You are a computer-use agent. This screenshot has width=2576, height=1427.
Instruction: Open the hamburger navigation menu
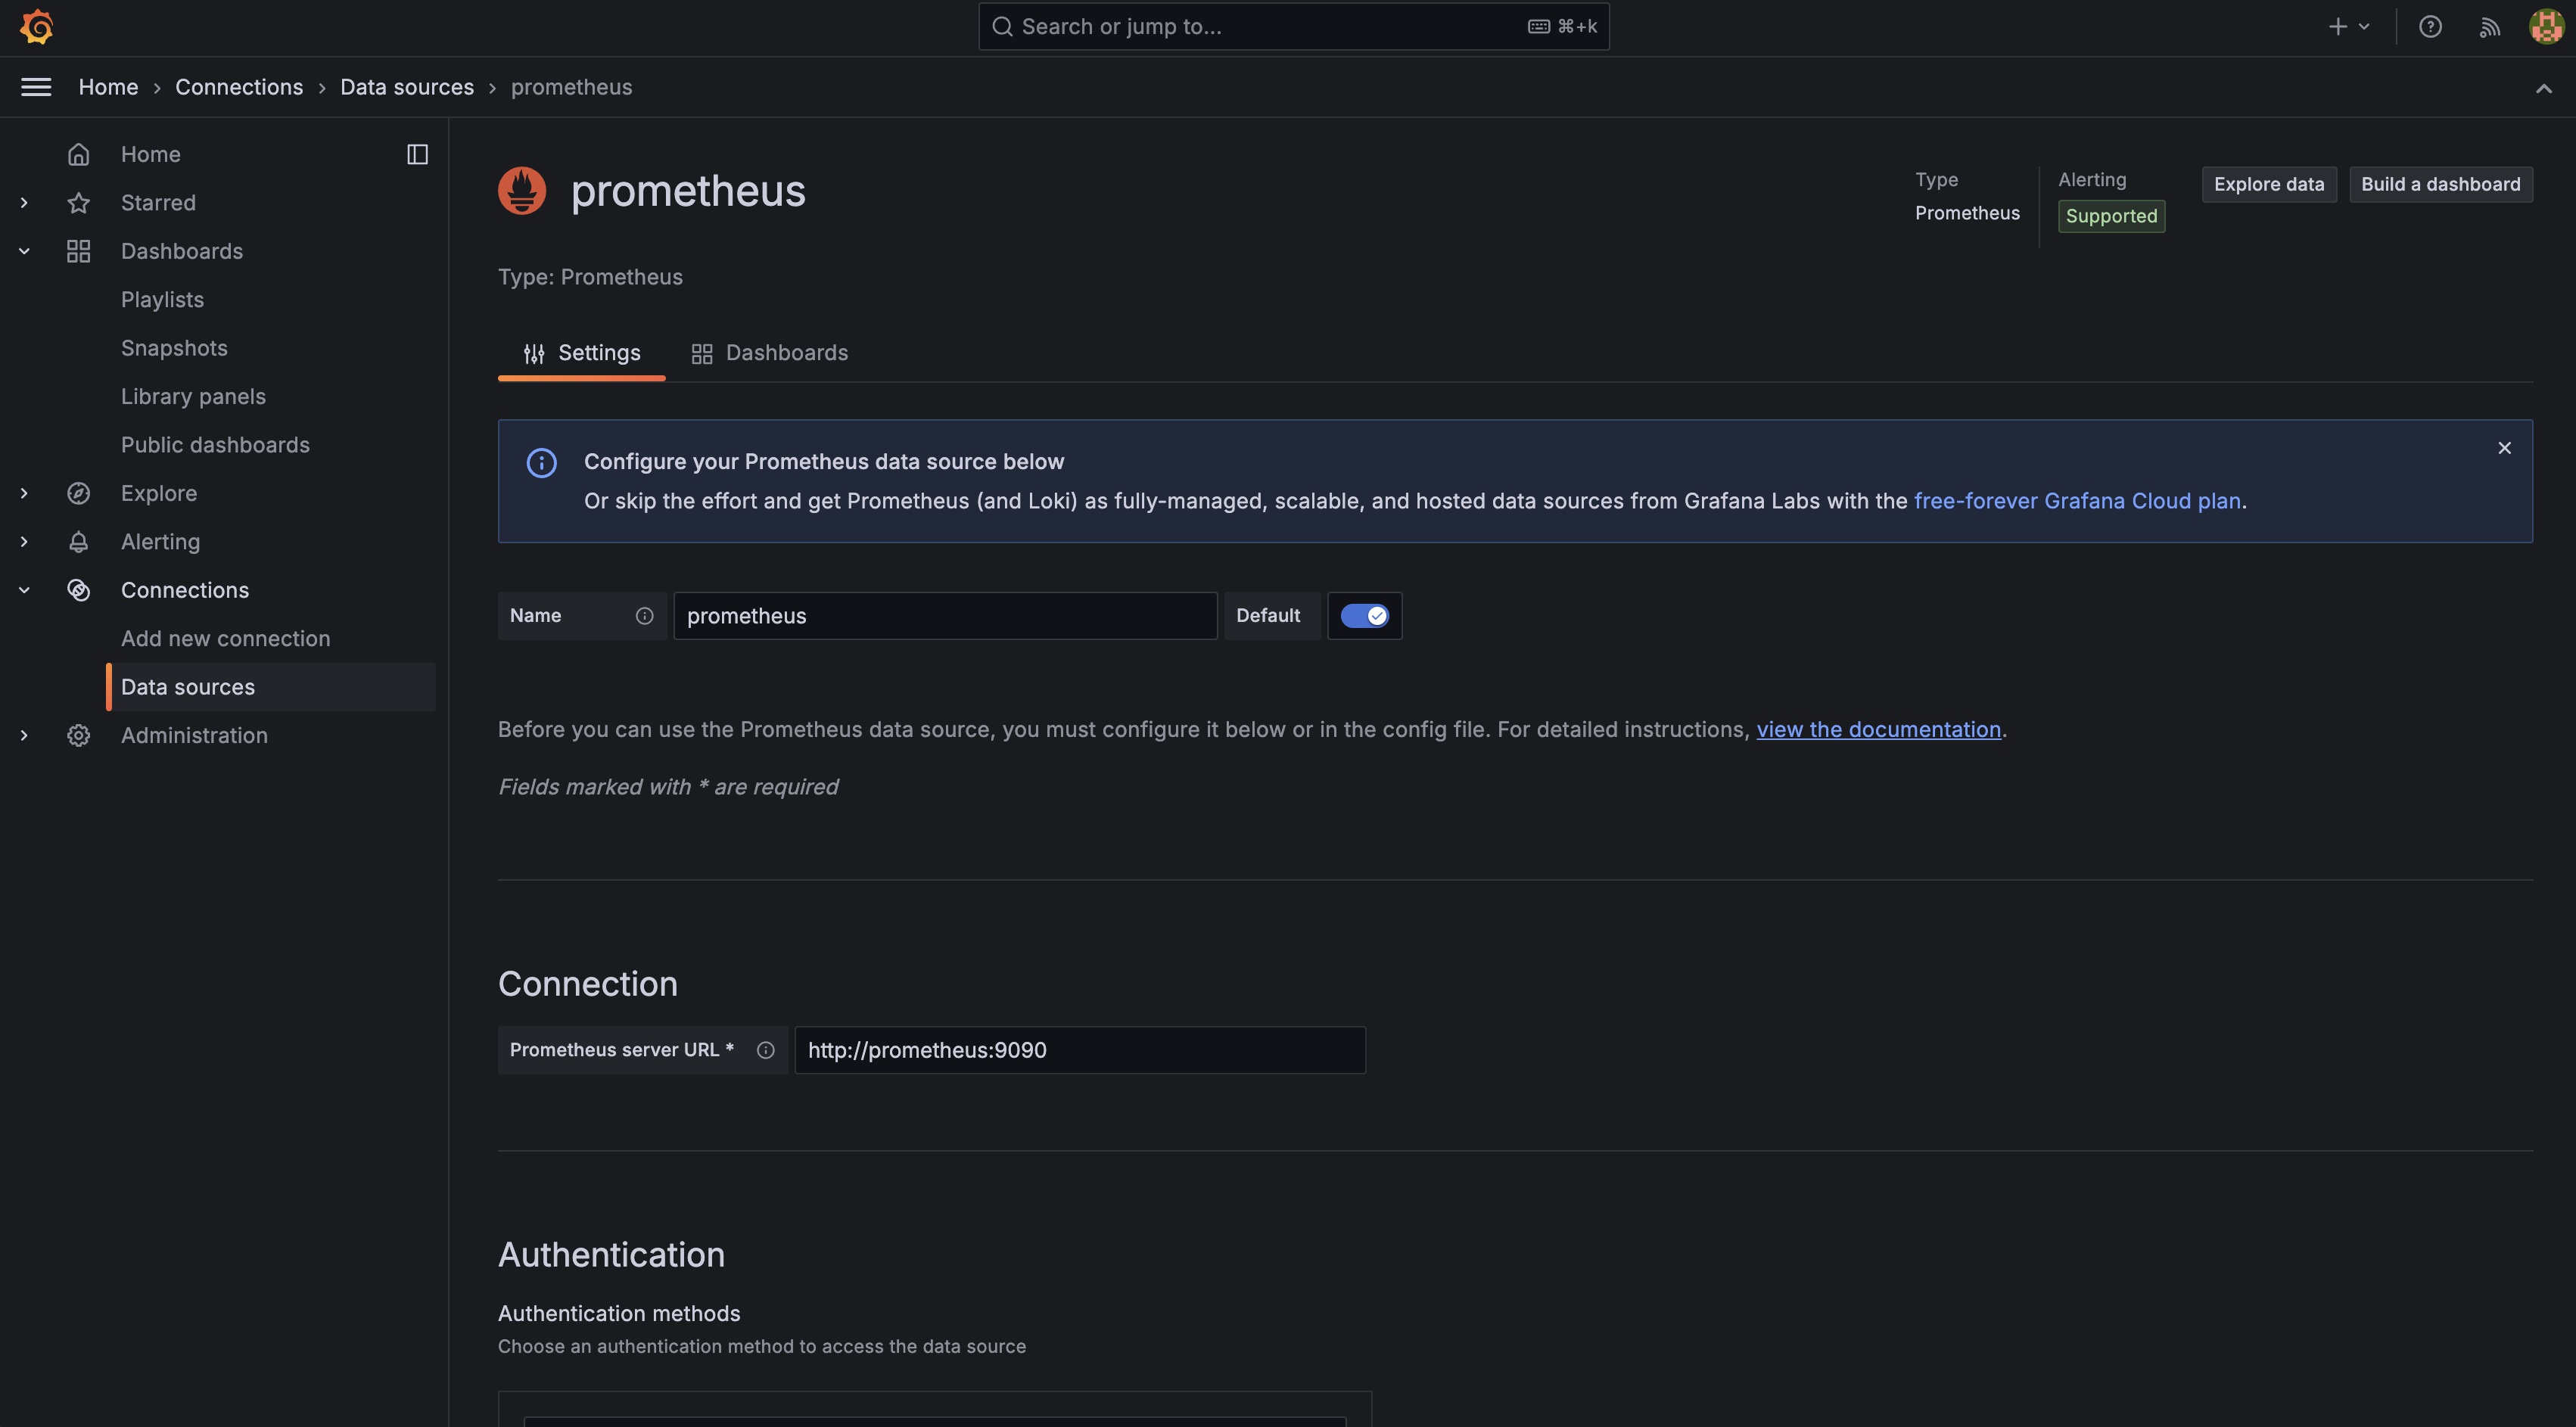tap(36, 87)
